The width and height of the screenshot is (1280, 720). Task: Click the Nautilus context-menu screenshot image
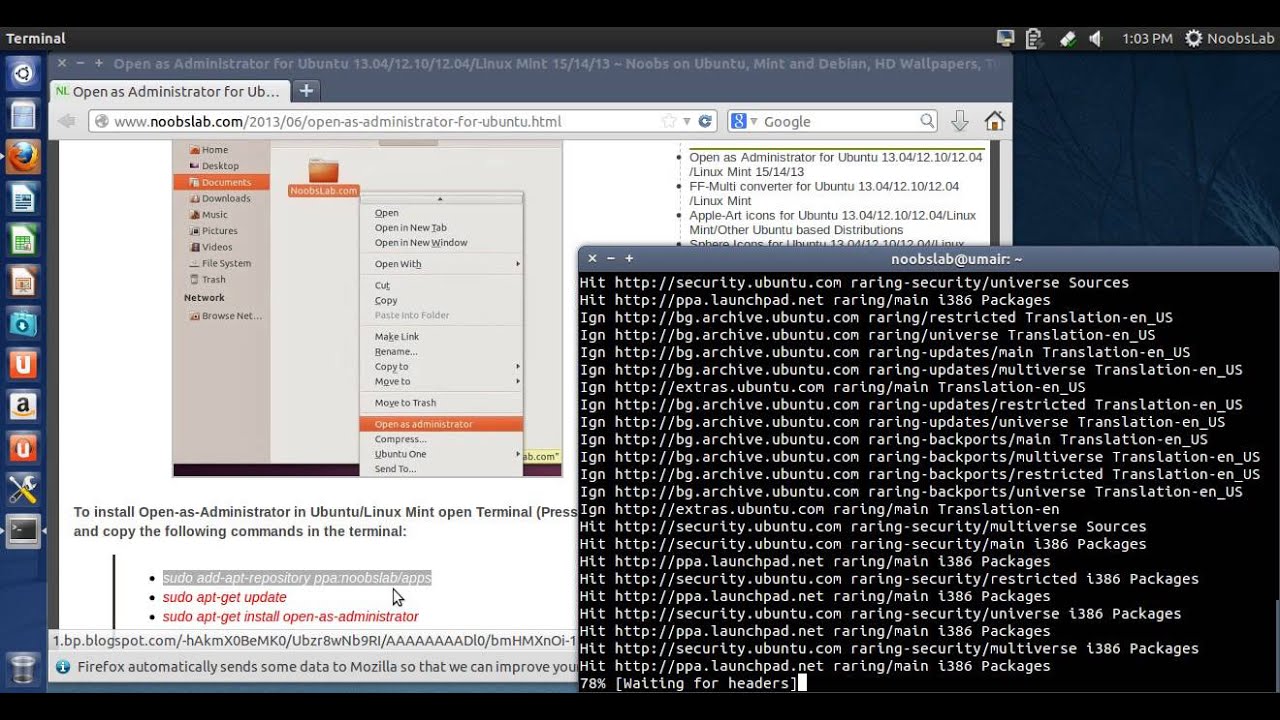[x=367, y=308]
